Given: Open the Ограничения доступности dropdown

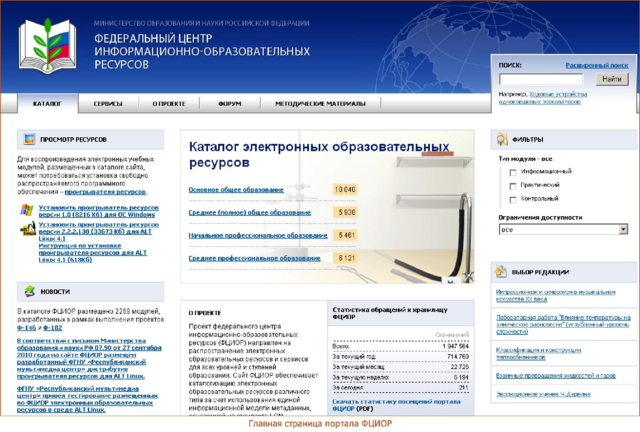Looking at the screenshot, I should tap(563, 229).
